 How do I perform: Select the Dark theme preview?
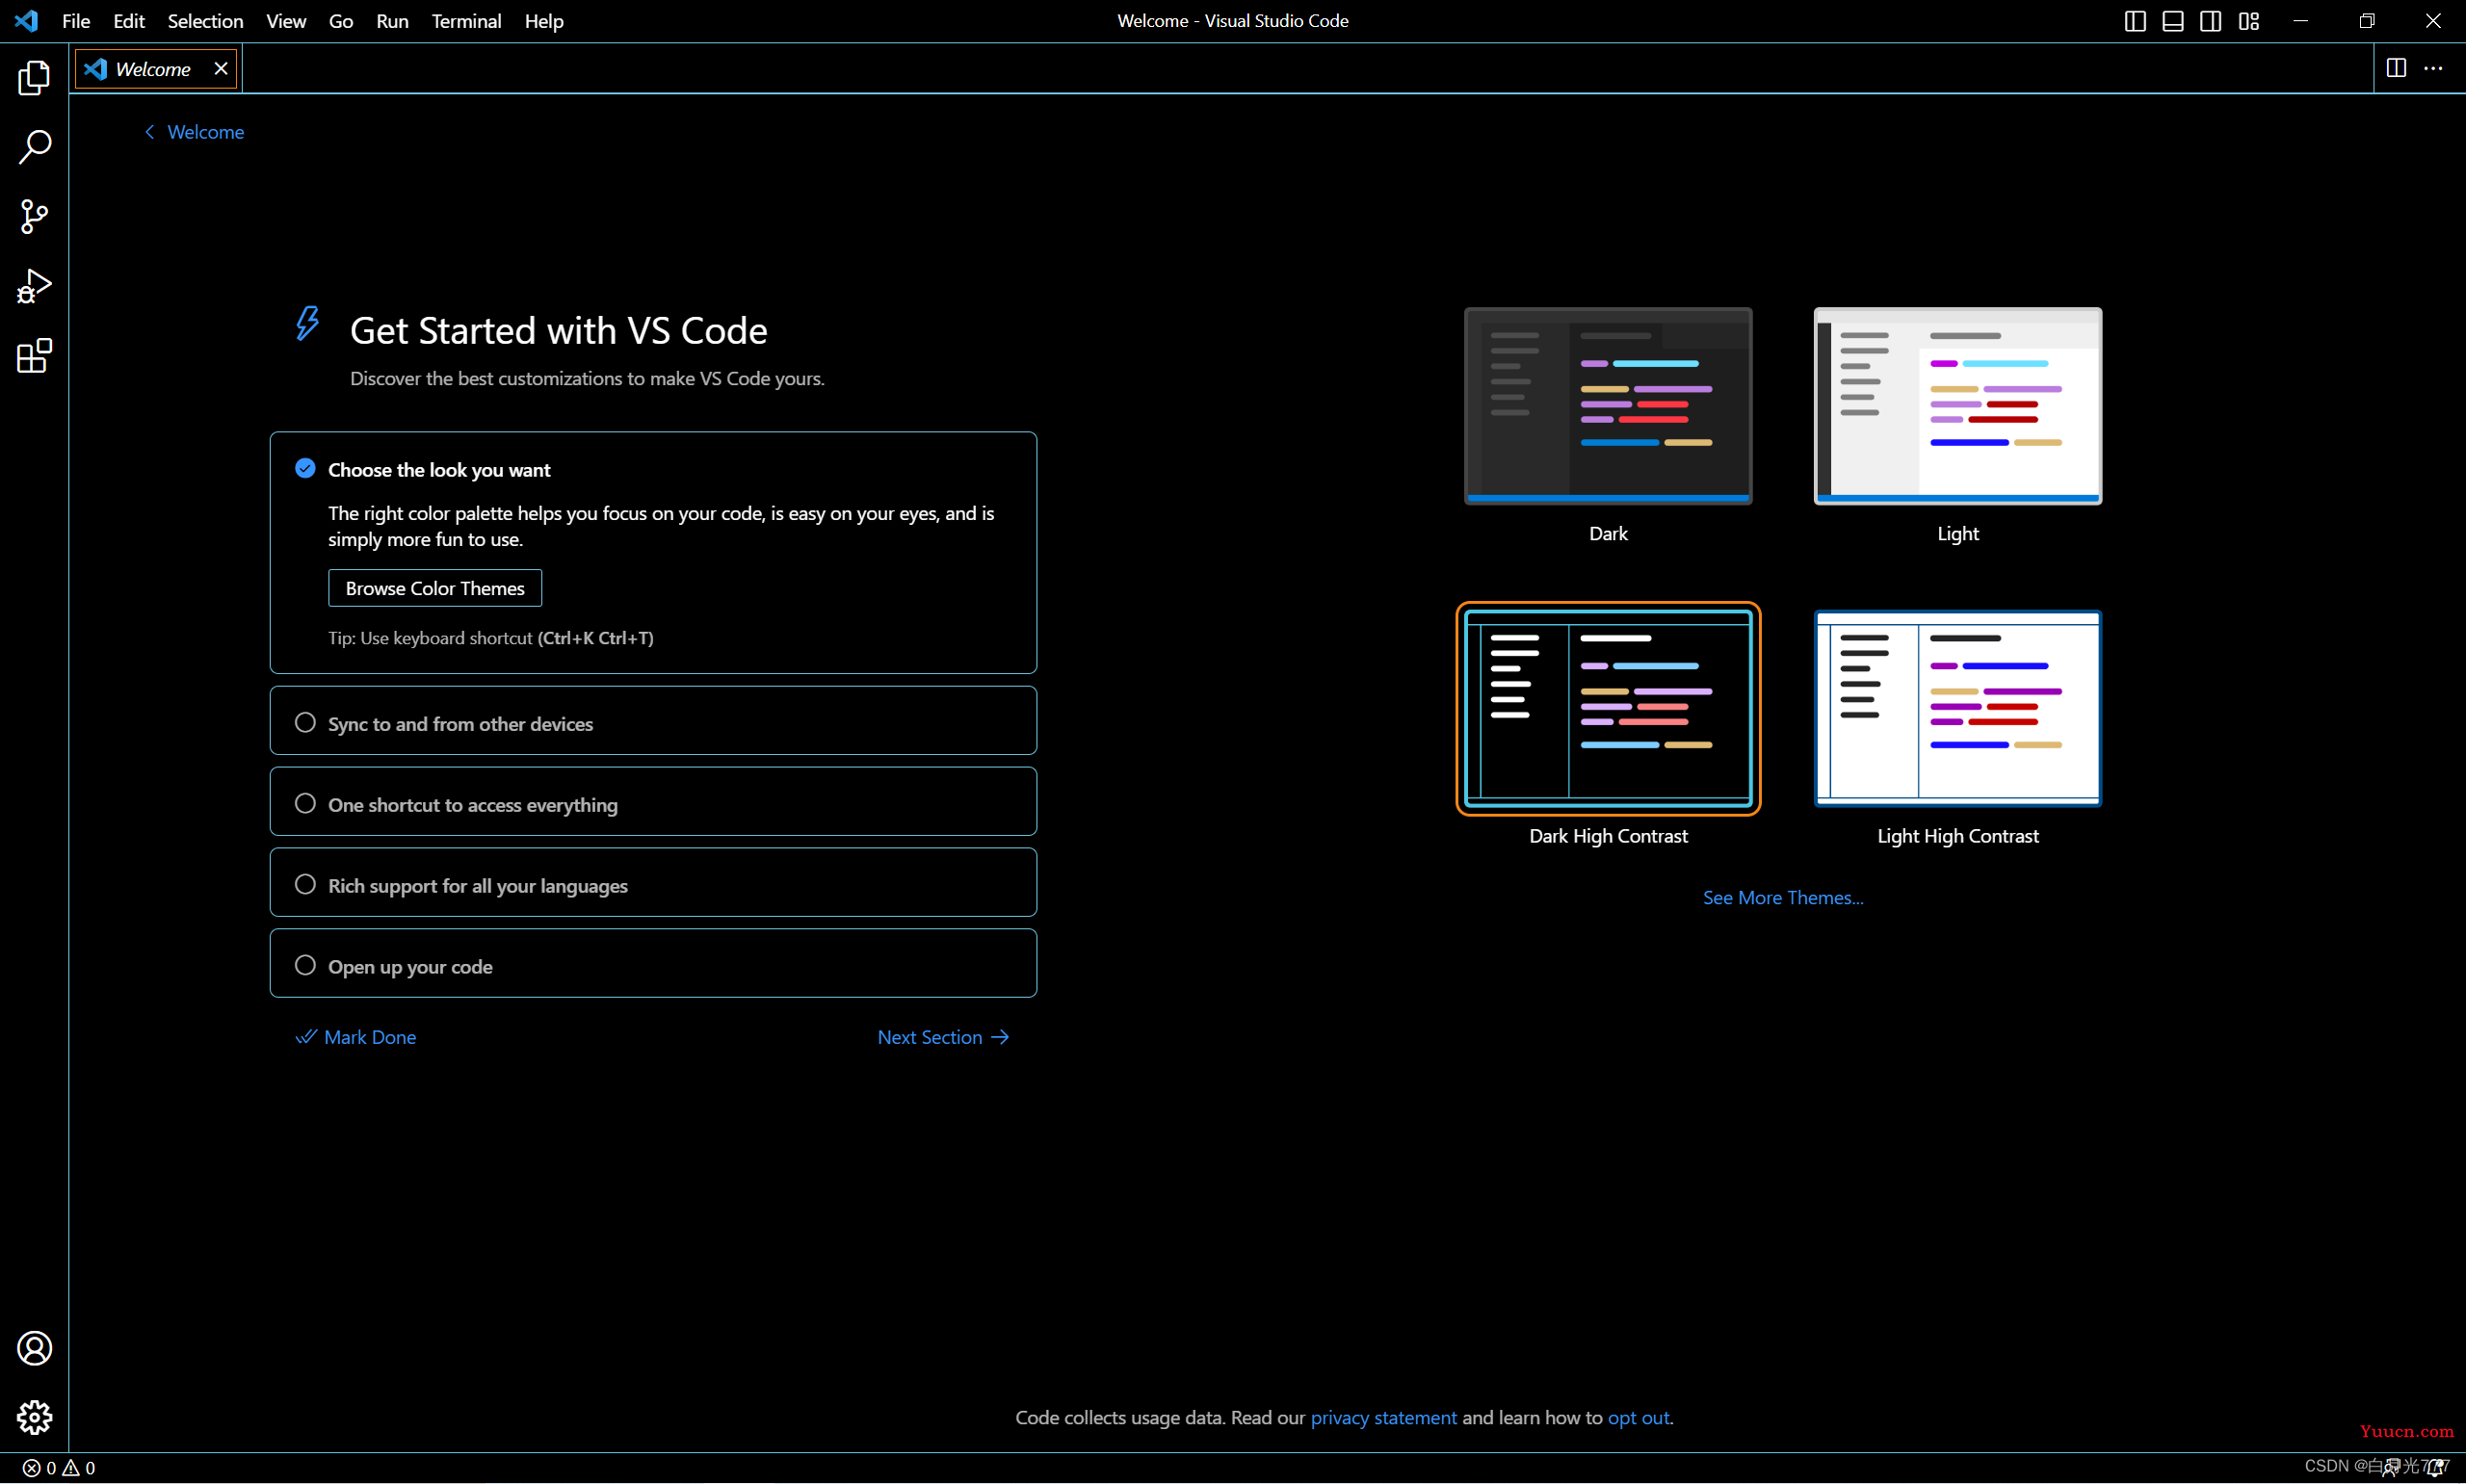click(1608, 406)
